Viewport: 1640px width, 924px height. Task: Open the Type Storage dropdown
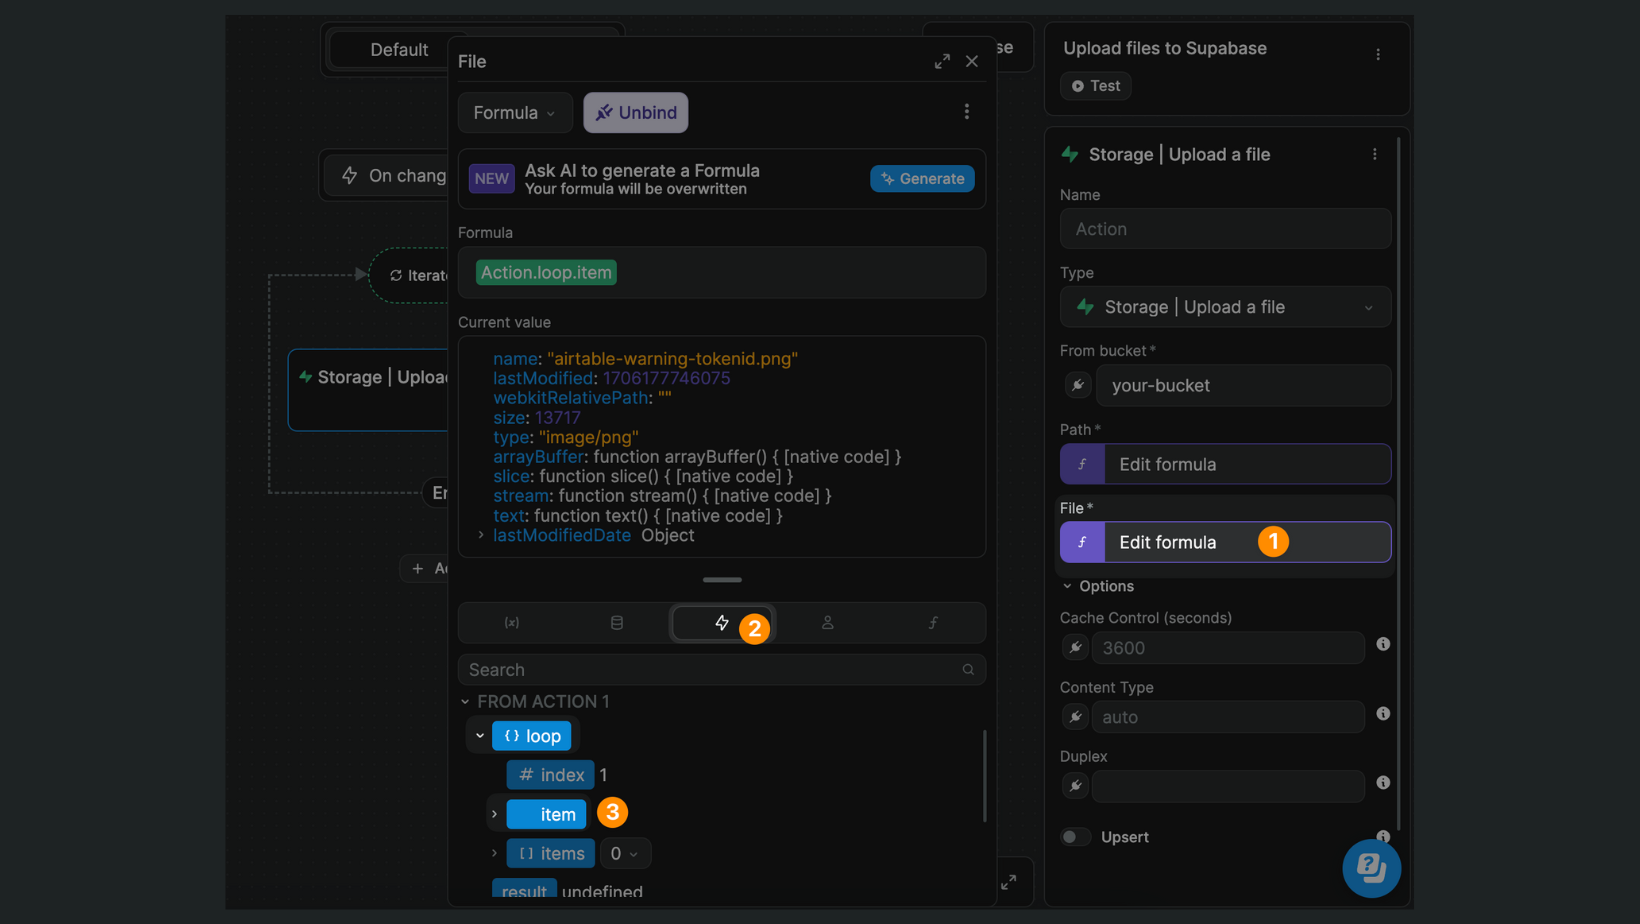[1225, 307]
